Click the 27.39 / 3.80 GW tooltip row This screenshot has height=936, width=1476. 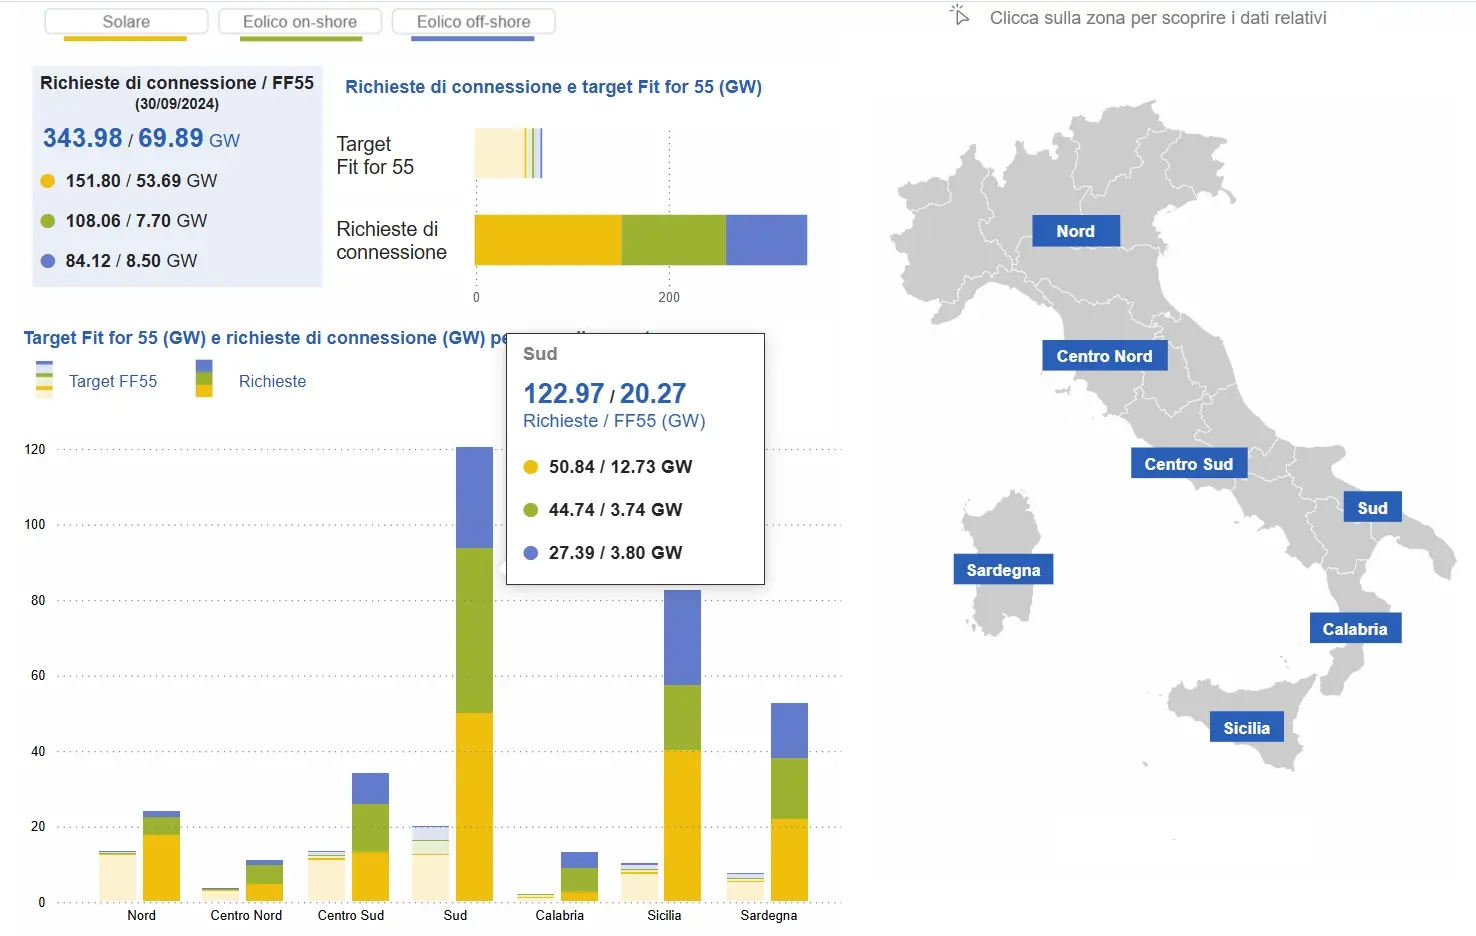615,553
